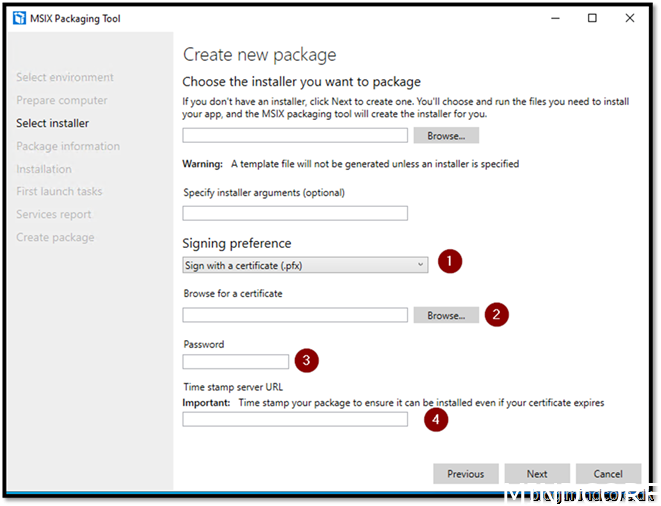Click 'Specify installer arguments (optional)' label
661x506 pixels.
[264, 193]
